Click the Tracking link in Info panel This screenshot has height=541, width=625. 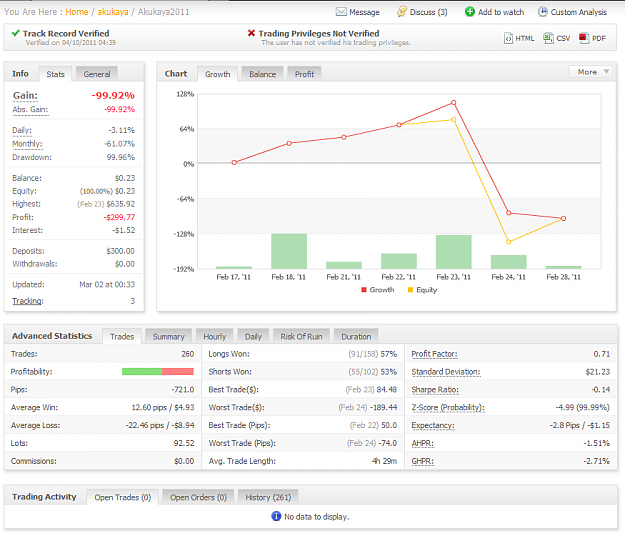pyautogui.click(x=28, y=301)
